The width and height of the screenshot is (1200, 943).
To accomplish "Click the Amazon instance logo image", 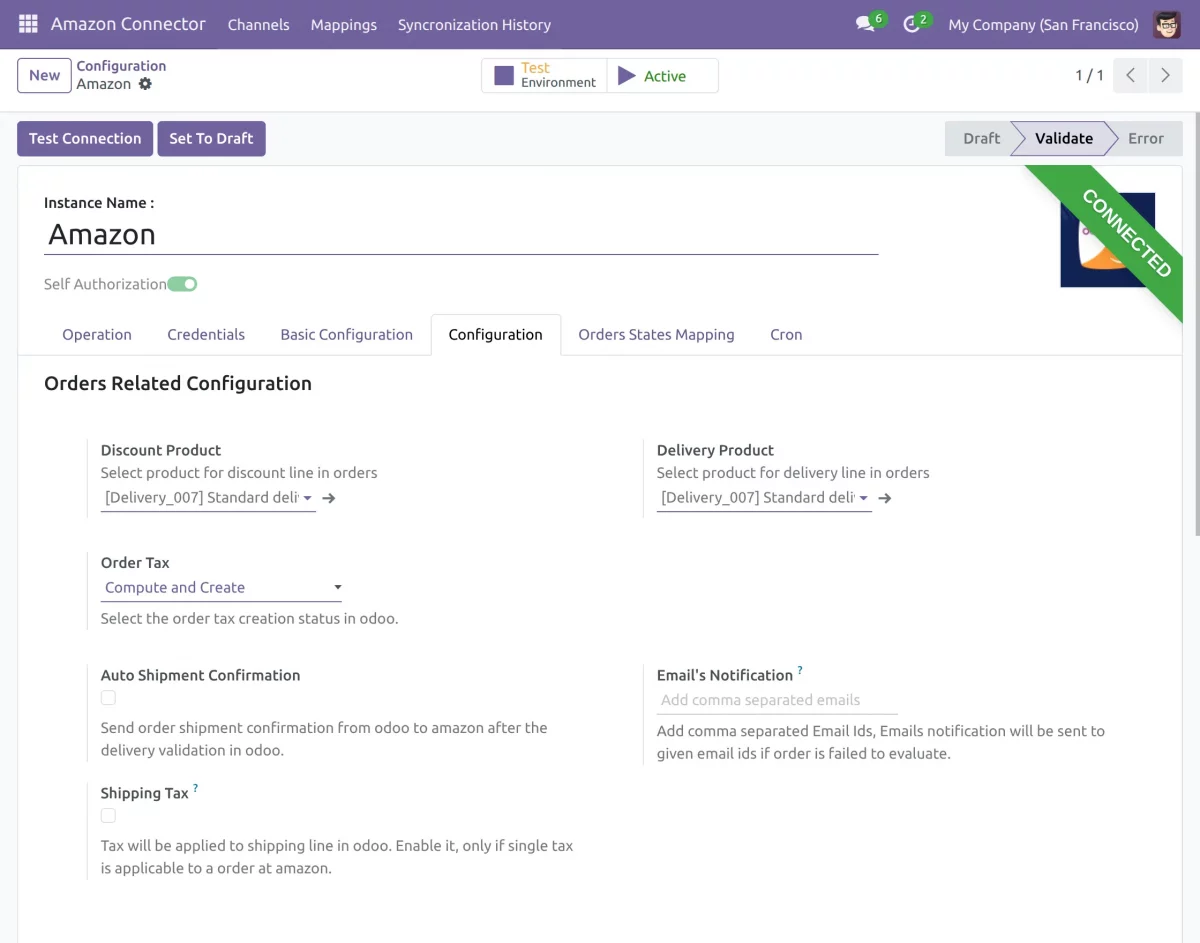I will coord(1107,240).
